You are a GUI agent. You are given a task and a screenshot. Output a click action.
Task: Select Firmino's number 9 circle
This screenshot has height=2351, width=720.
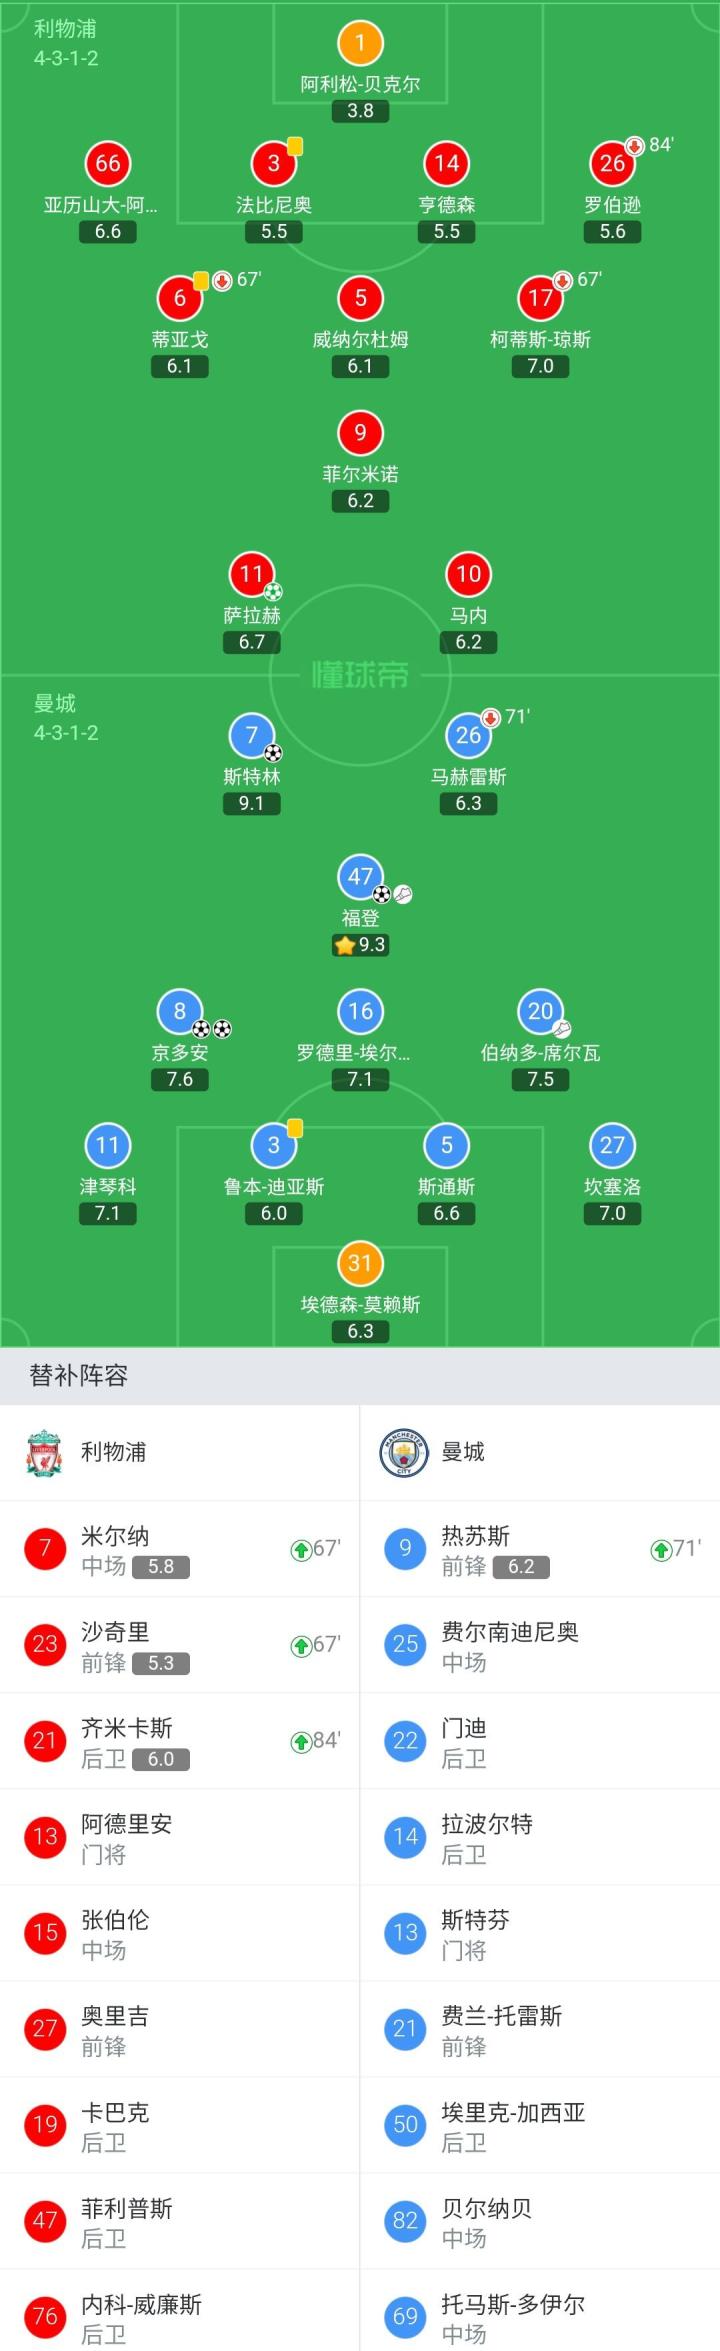click(x=360, y=432)
